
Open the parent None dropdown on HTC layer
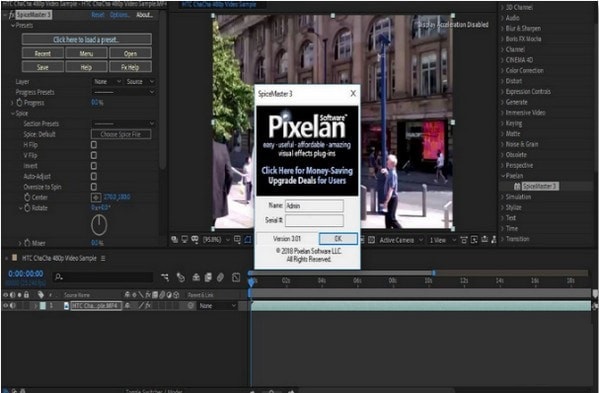tap(217, 306)
